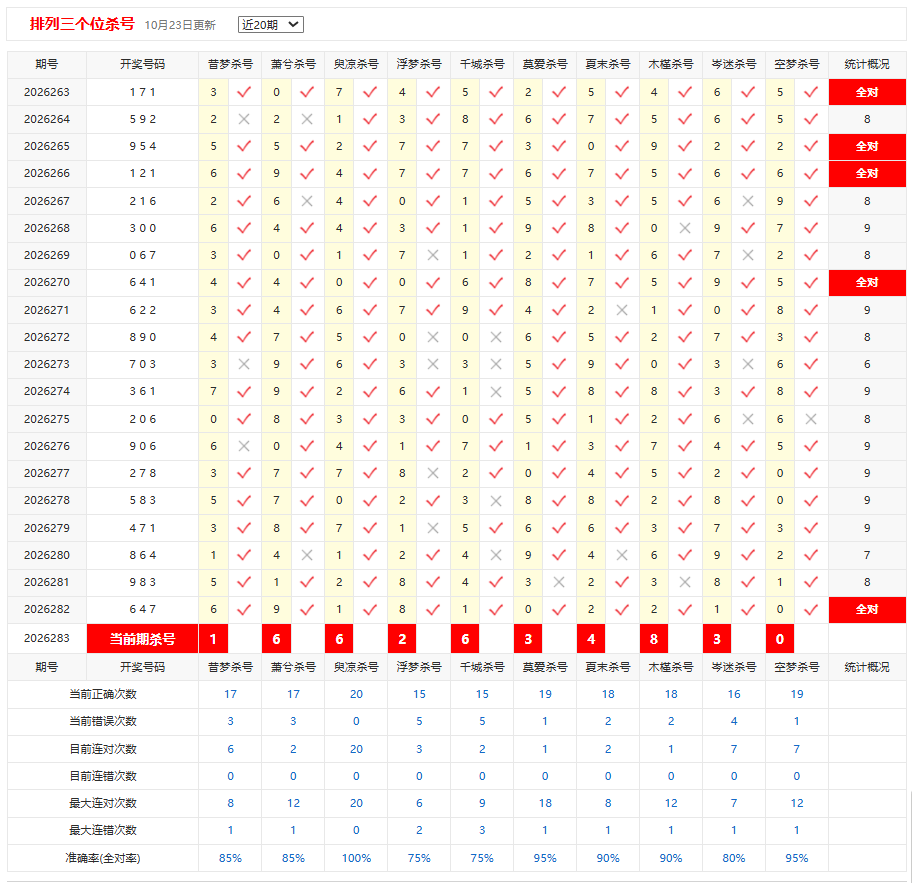The width and height of the screenshot is (912, 883).
Task: Click the 100% accuracy value
Action: tap(356, 858)
